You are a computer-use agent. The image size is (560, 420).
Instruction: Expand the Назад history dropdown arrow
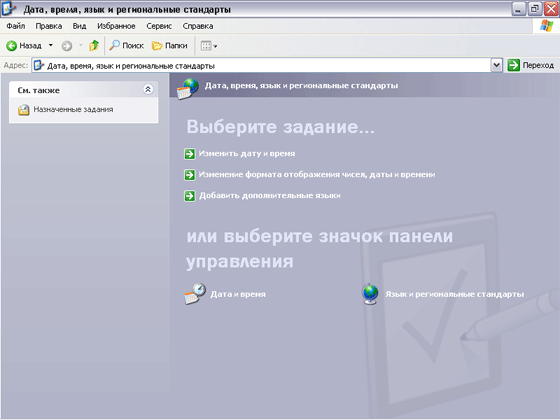tap(51, 45)
